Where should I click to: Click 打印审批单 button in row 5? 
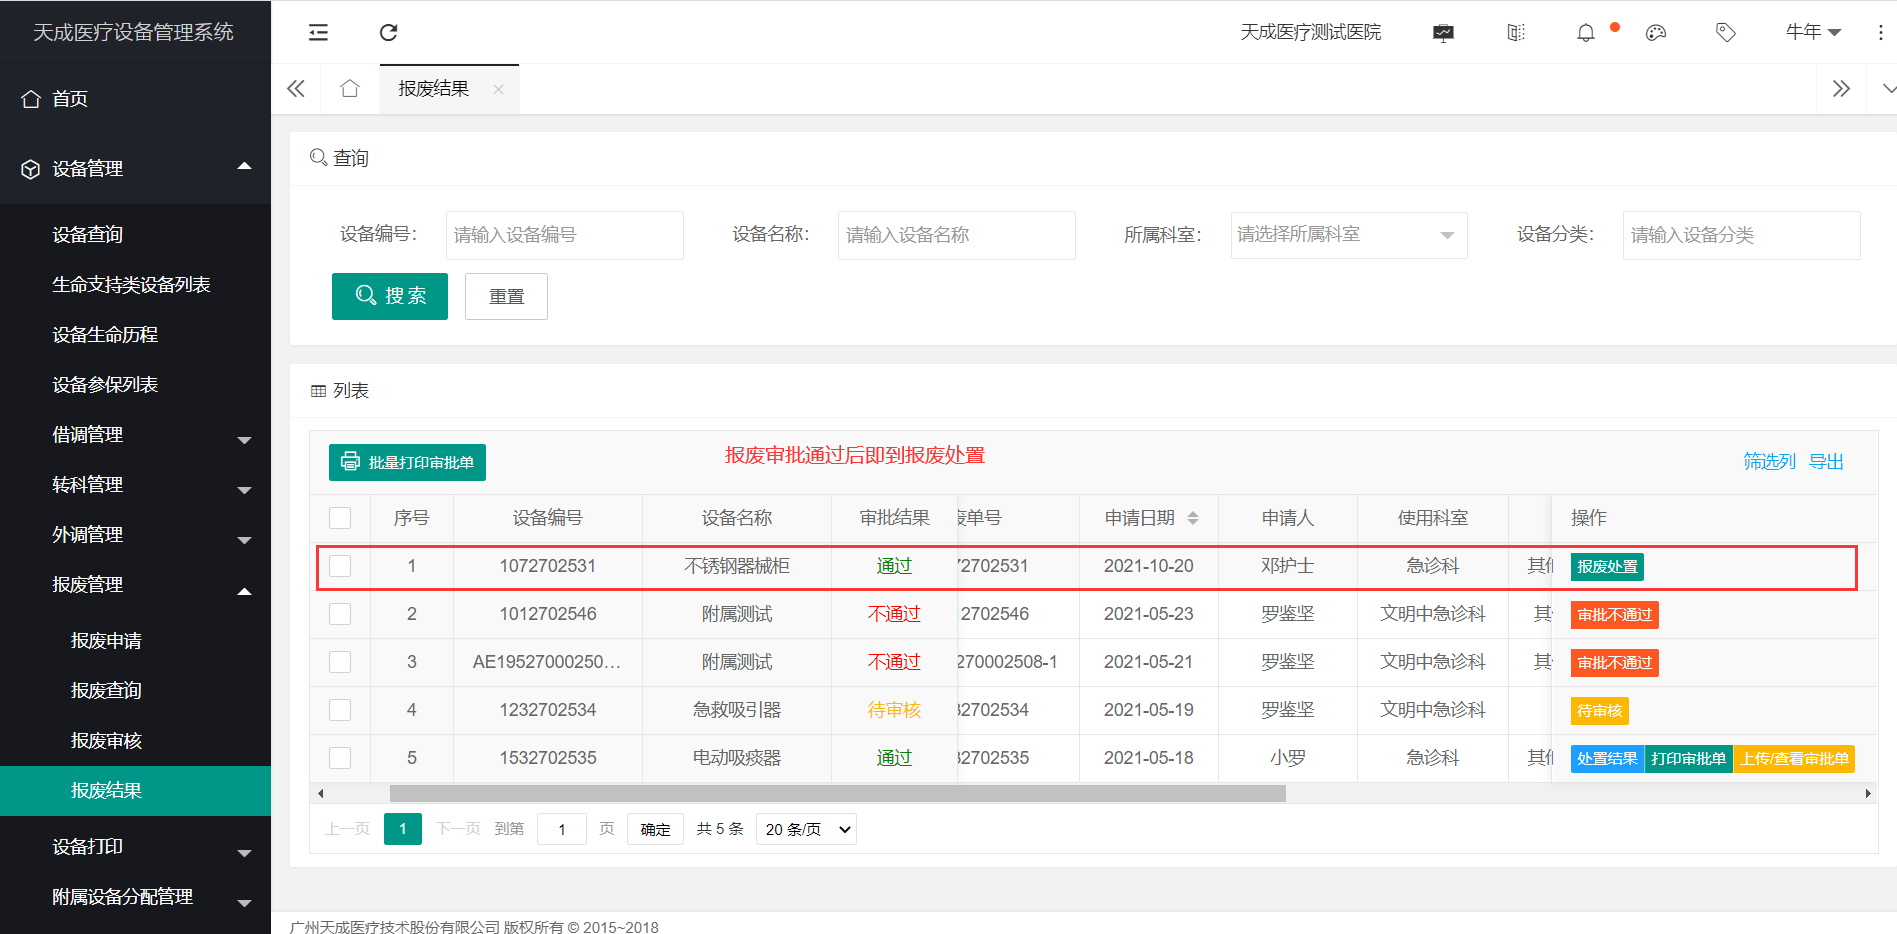pos(1689,759)
